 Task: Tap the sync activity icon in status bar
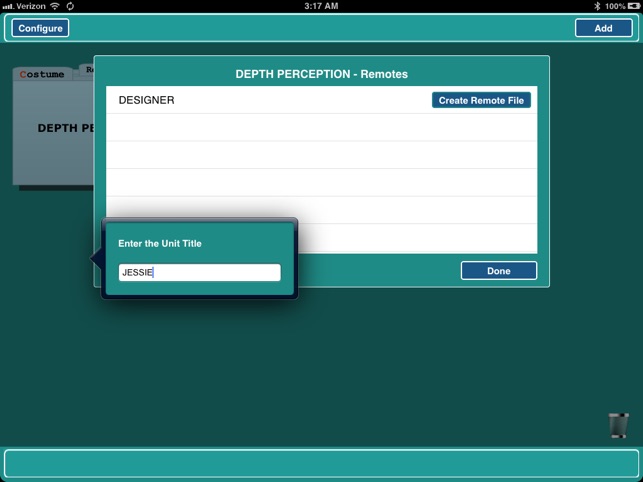(x=70, y=6)
